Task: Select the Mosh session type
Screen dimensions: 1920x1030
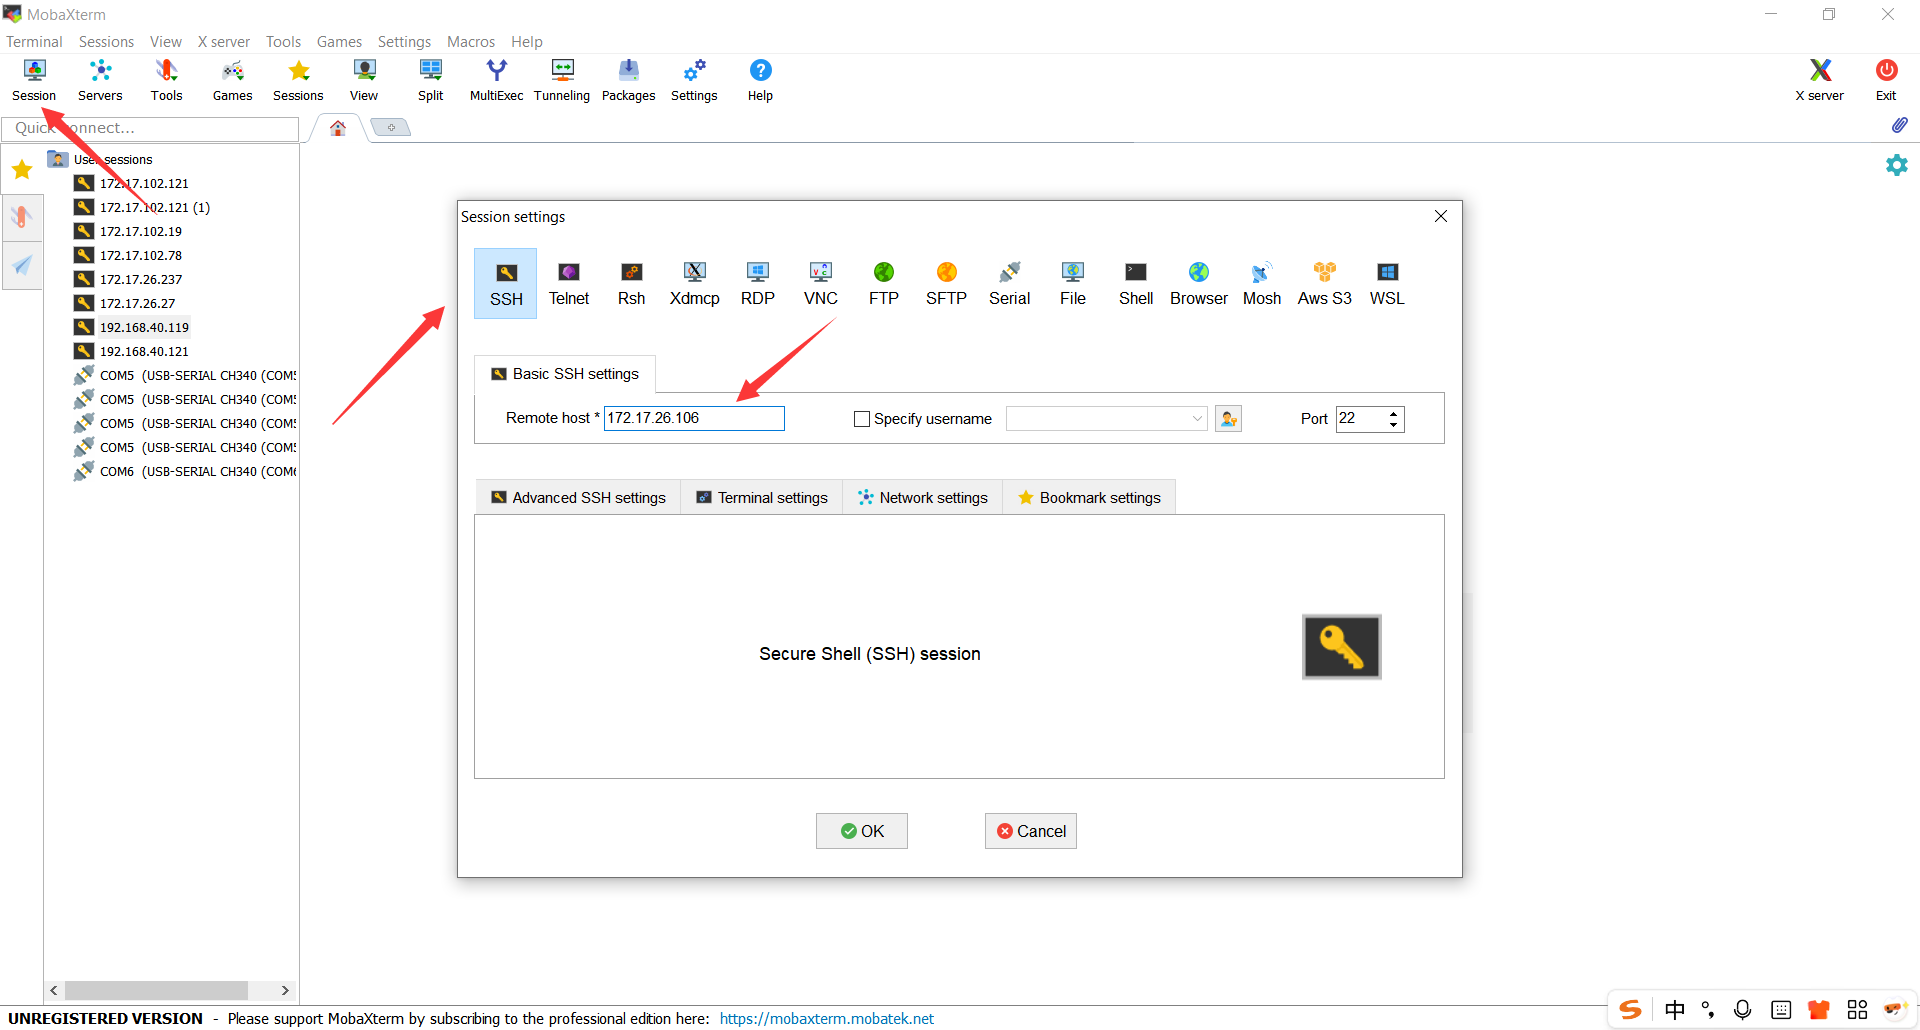Action: click(x=1262, y=284)
